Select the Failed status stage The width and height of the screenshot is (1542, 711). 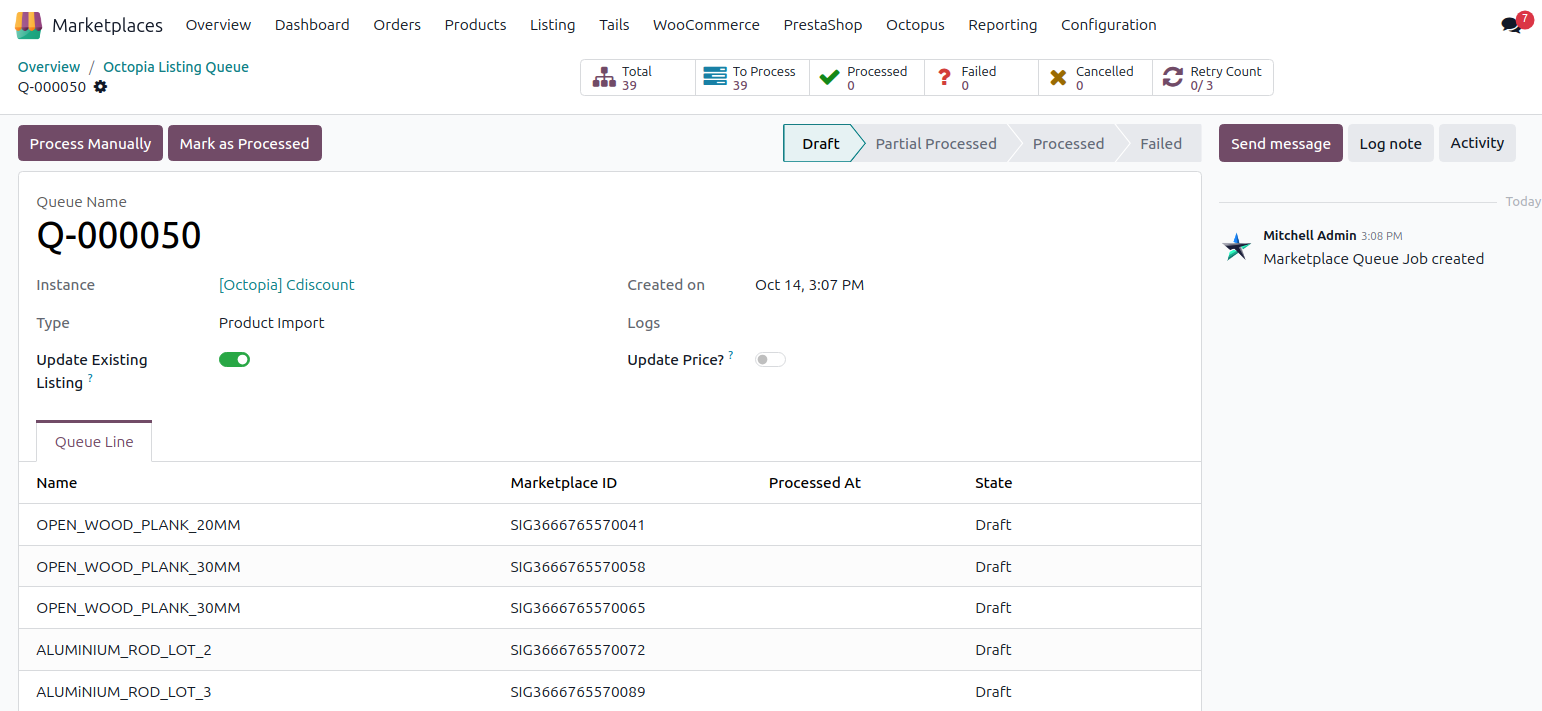(x=1161, y=143)
